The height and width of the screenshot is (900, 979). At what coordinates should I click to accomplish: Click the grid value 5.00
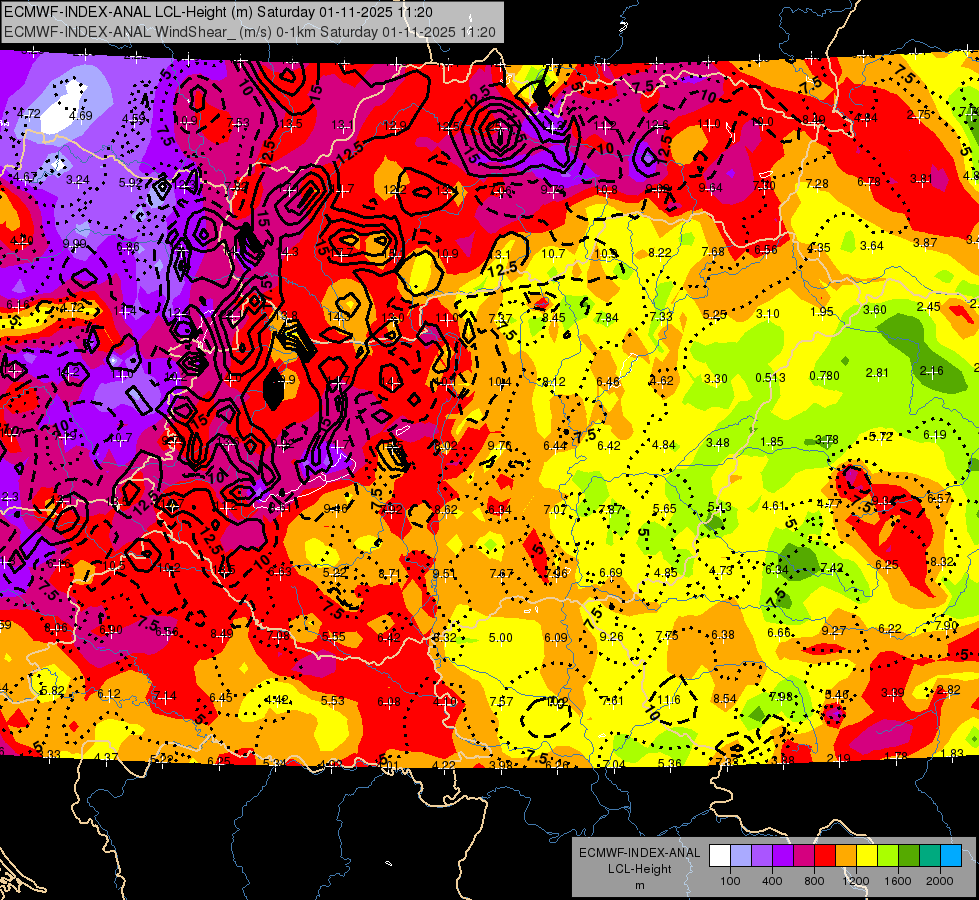coord(500,638)
